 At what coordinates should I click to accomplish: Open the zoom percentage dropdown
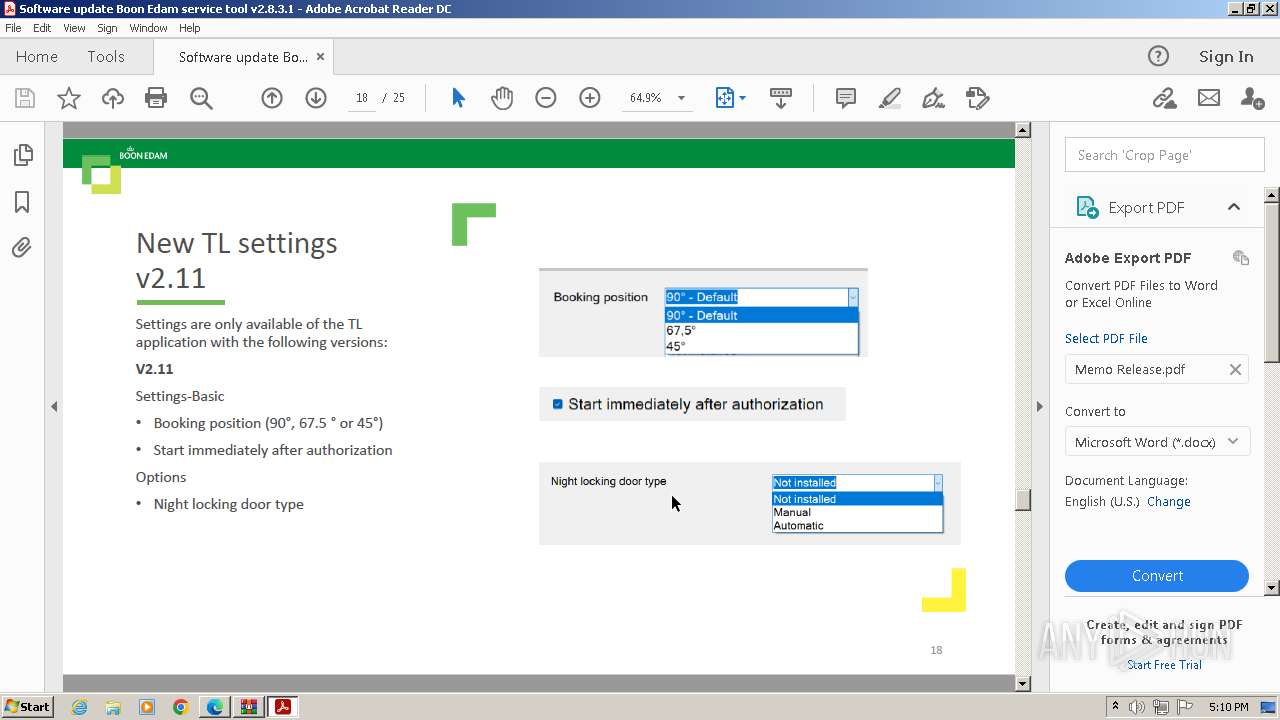point(682,98)
